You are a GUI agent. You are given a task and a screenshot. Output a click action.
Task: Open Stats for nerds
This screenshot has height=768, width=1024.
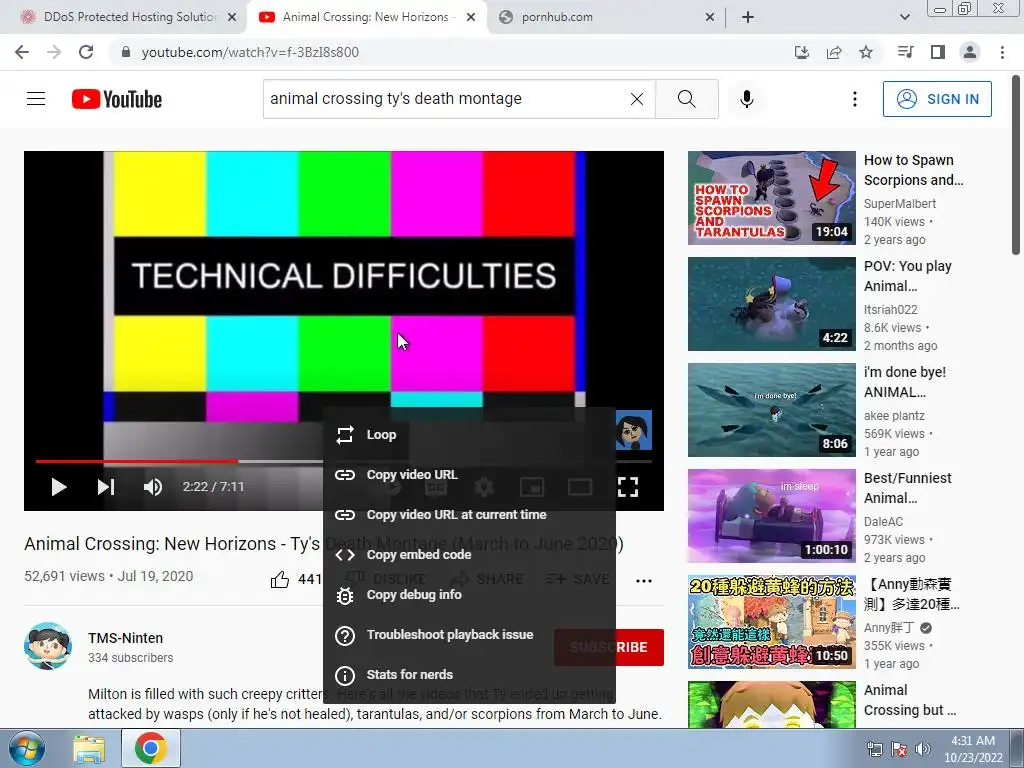469,675
